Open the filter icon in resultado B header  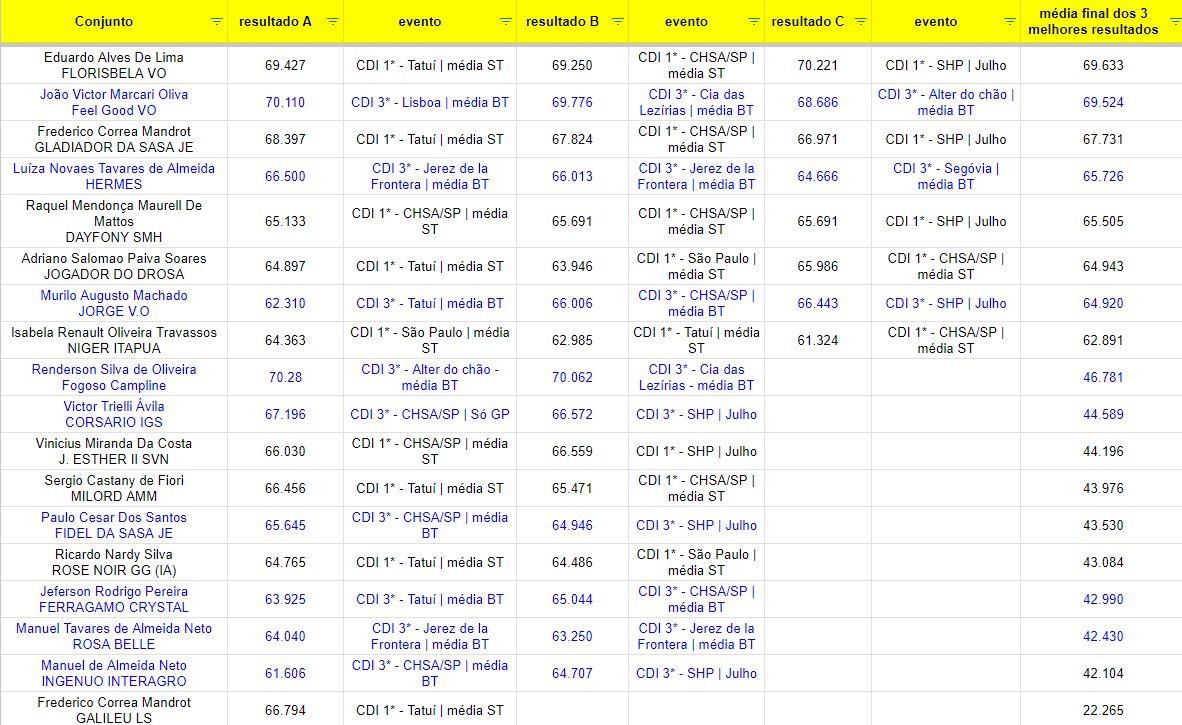(618, 21)
